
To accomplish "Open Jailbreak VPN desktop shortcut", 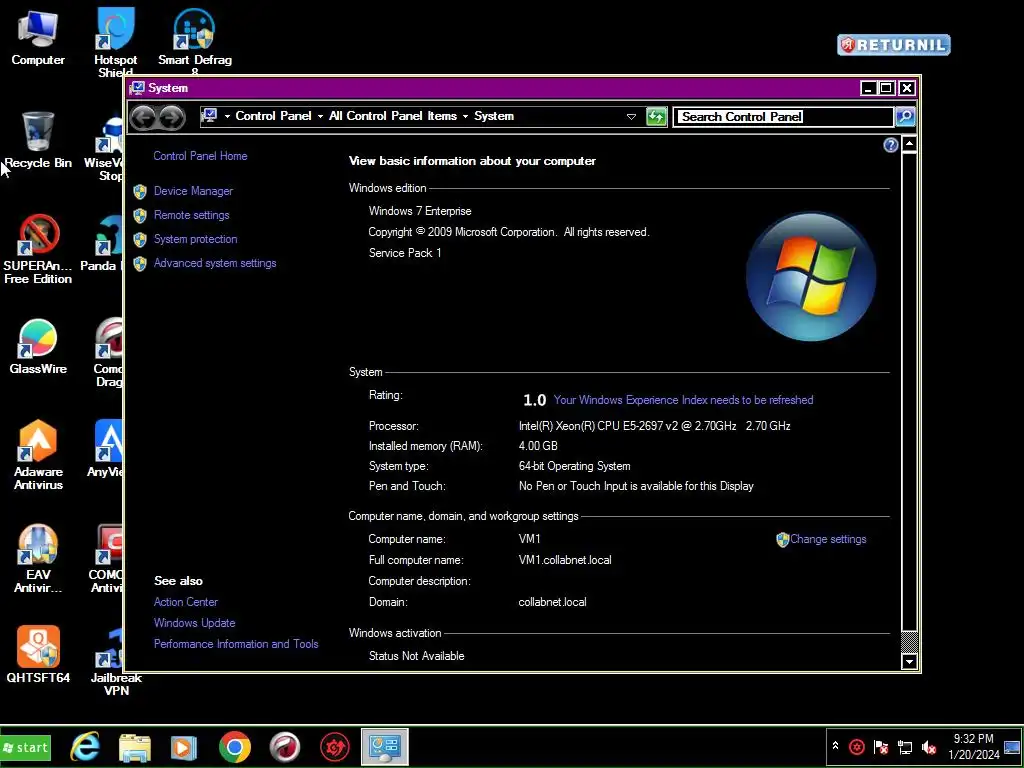I will click(x=116, y=662).
